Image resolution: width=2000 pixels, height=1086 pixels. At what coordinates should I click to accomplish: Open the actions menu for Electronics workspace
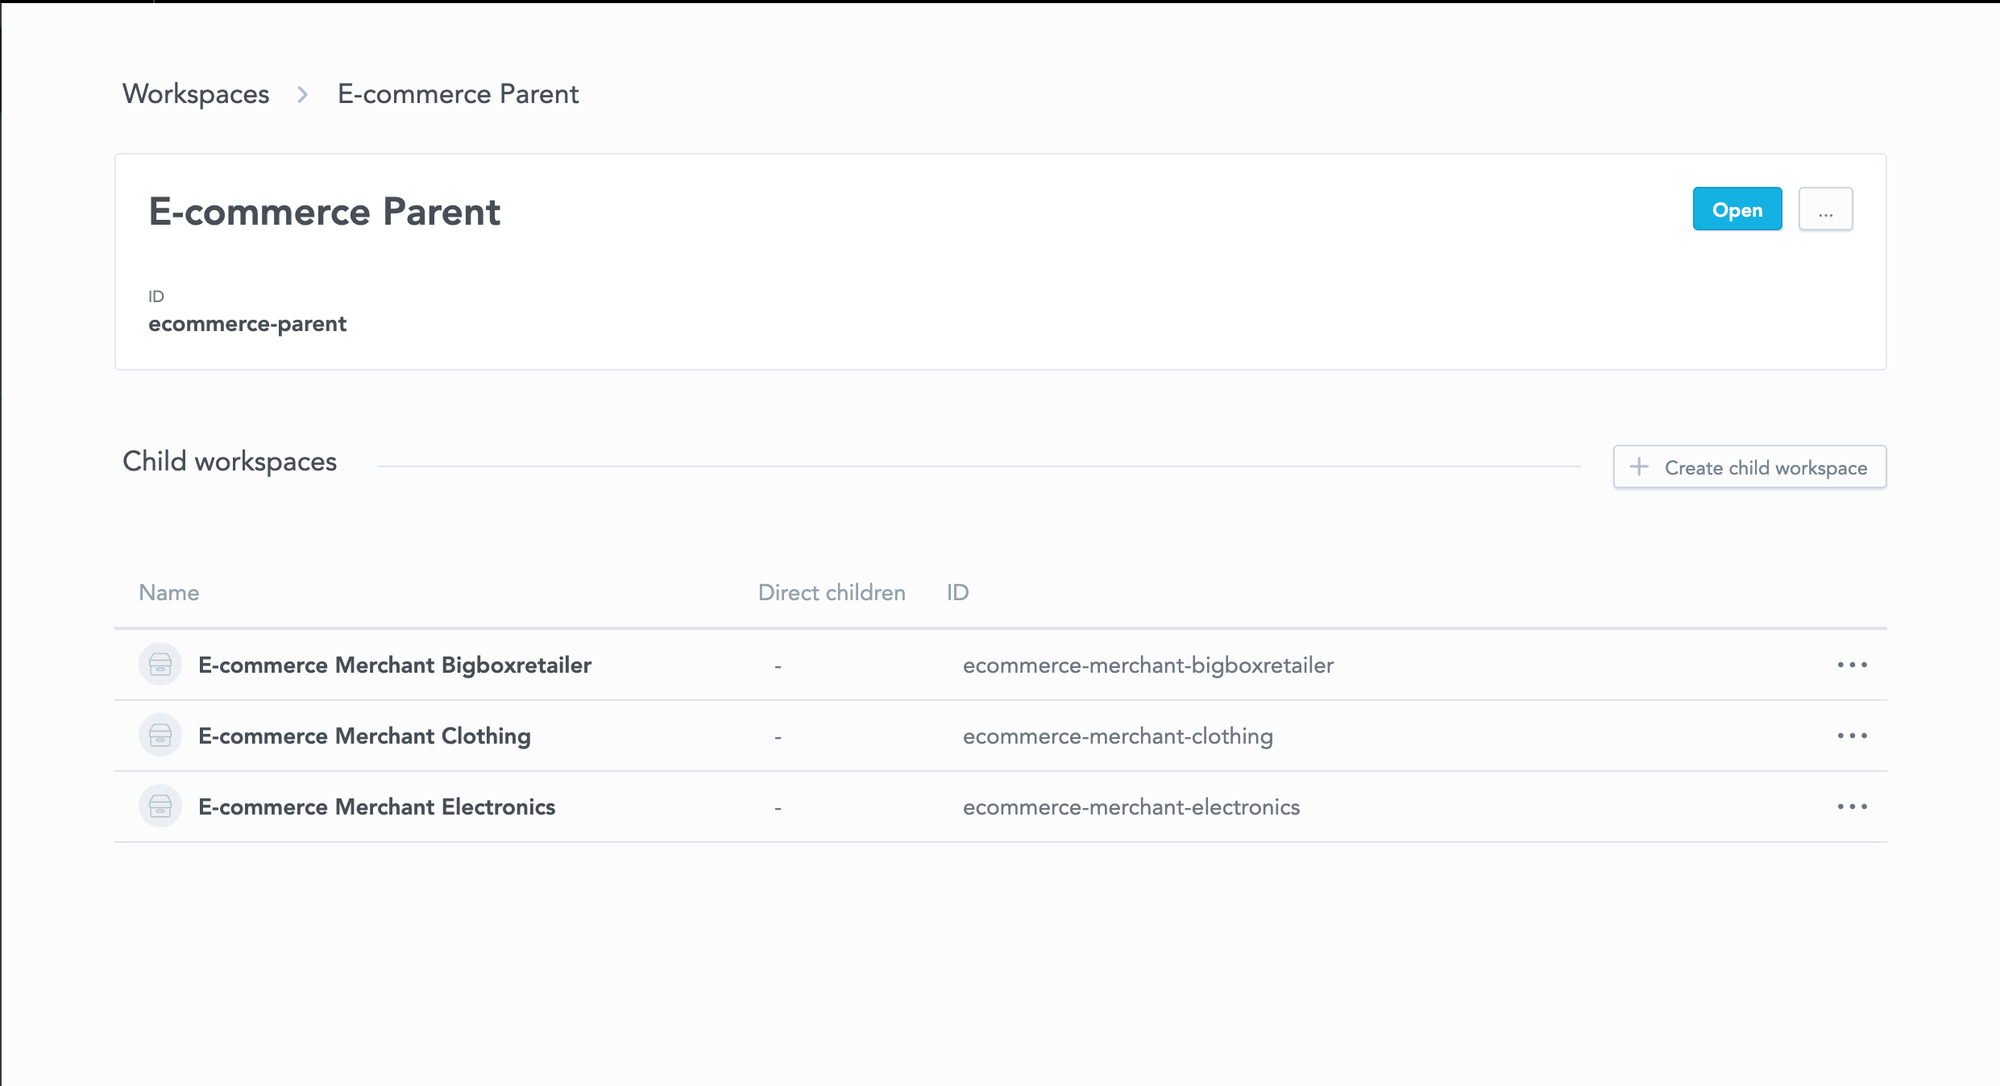coord(1853,806)
